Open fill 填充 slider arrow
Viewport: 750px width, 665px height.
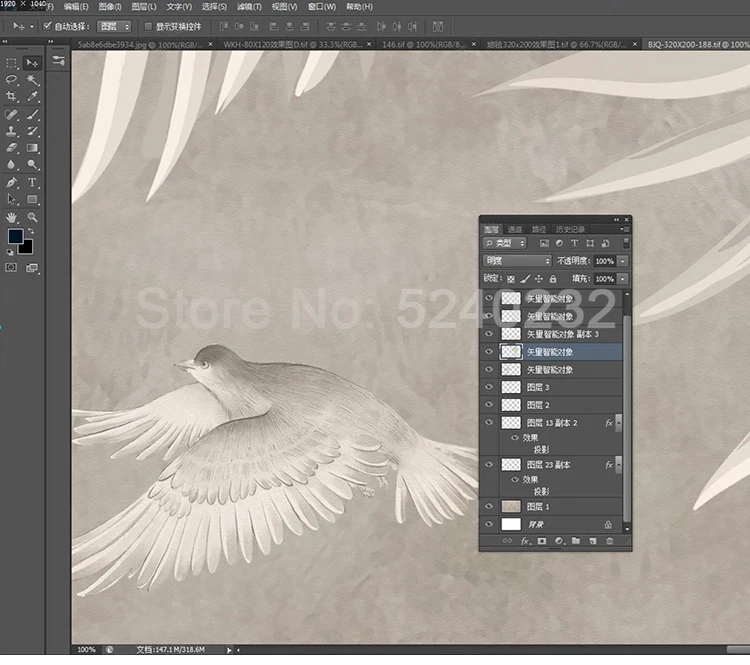623,279
